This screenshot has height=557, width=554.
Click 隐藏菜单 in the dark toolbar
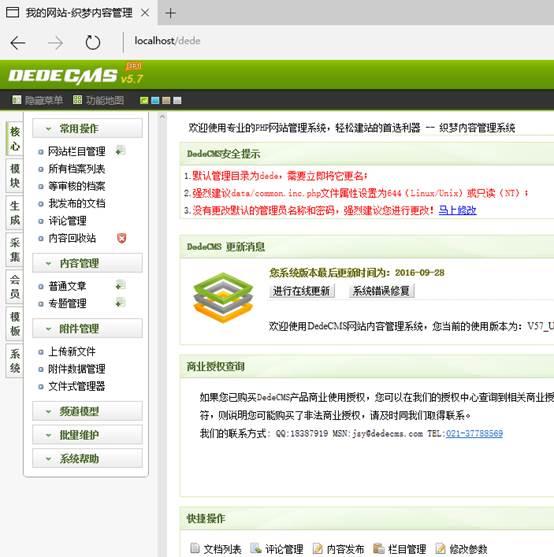pyautogui.click(x=38, y=100)
